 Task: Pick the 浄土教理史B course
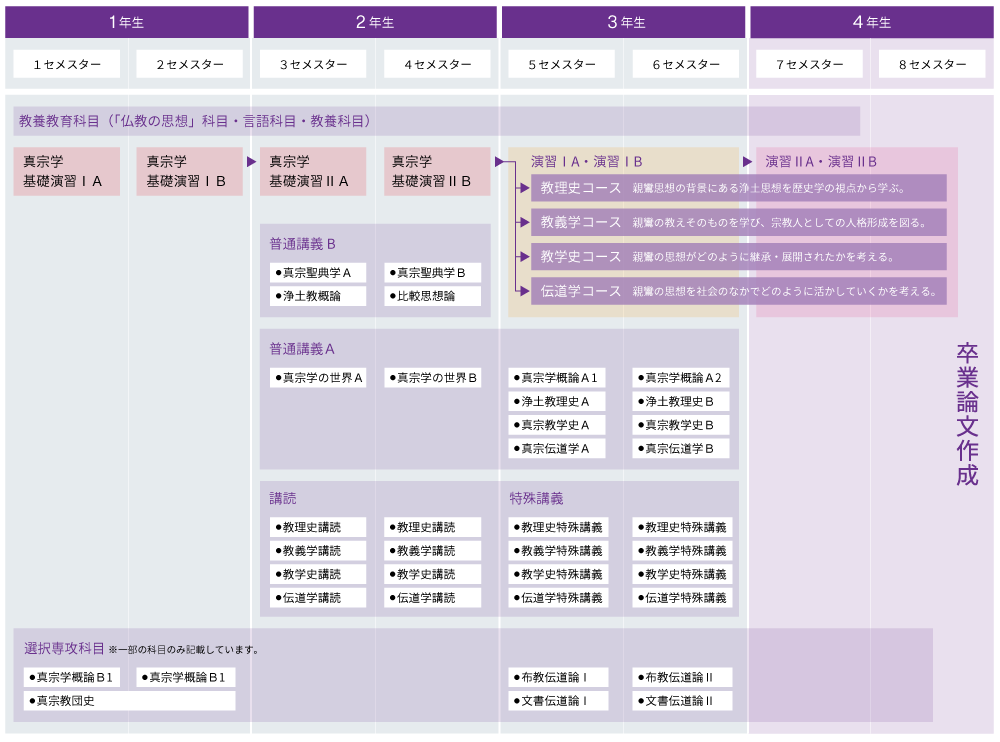click(680, 401)
